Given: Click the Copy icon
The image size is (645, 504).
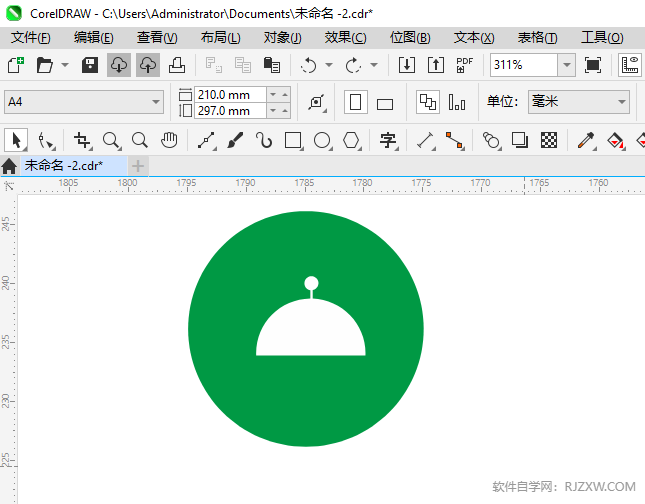Looking at the screenshot, I should [x=243, y=65].
